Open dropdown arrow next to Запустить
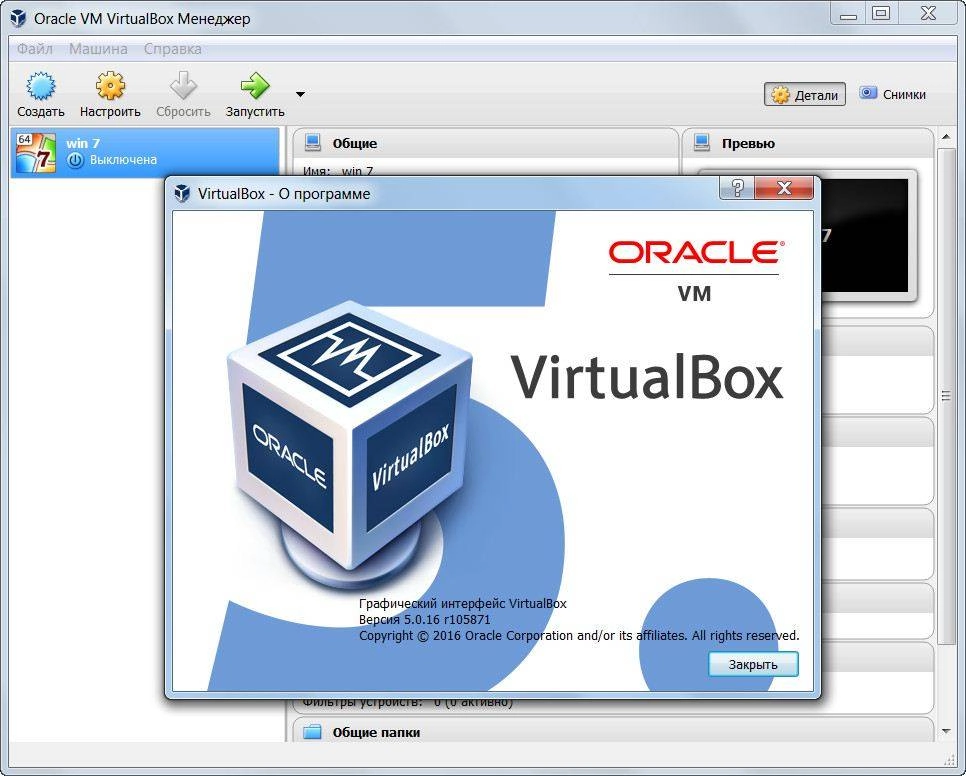 tap(300, 94)
